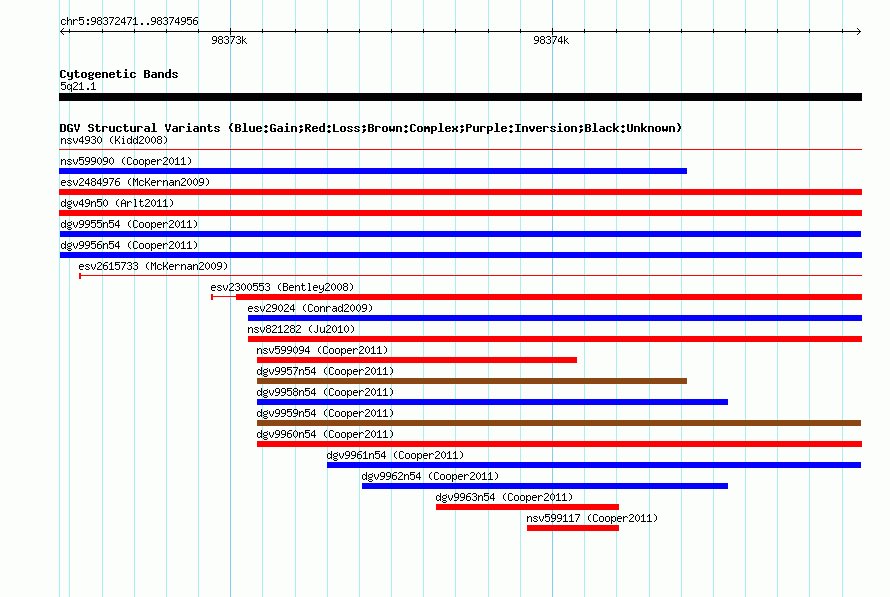The height and width of the screenshot is (597, 890).
Task: Select the nsv599090 (Cooper2011) blue gain bar
Action: coord(373,171)
